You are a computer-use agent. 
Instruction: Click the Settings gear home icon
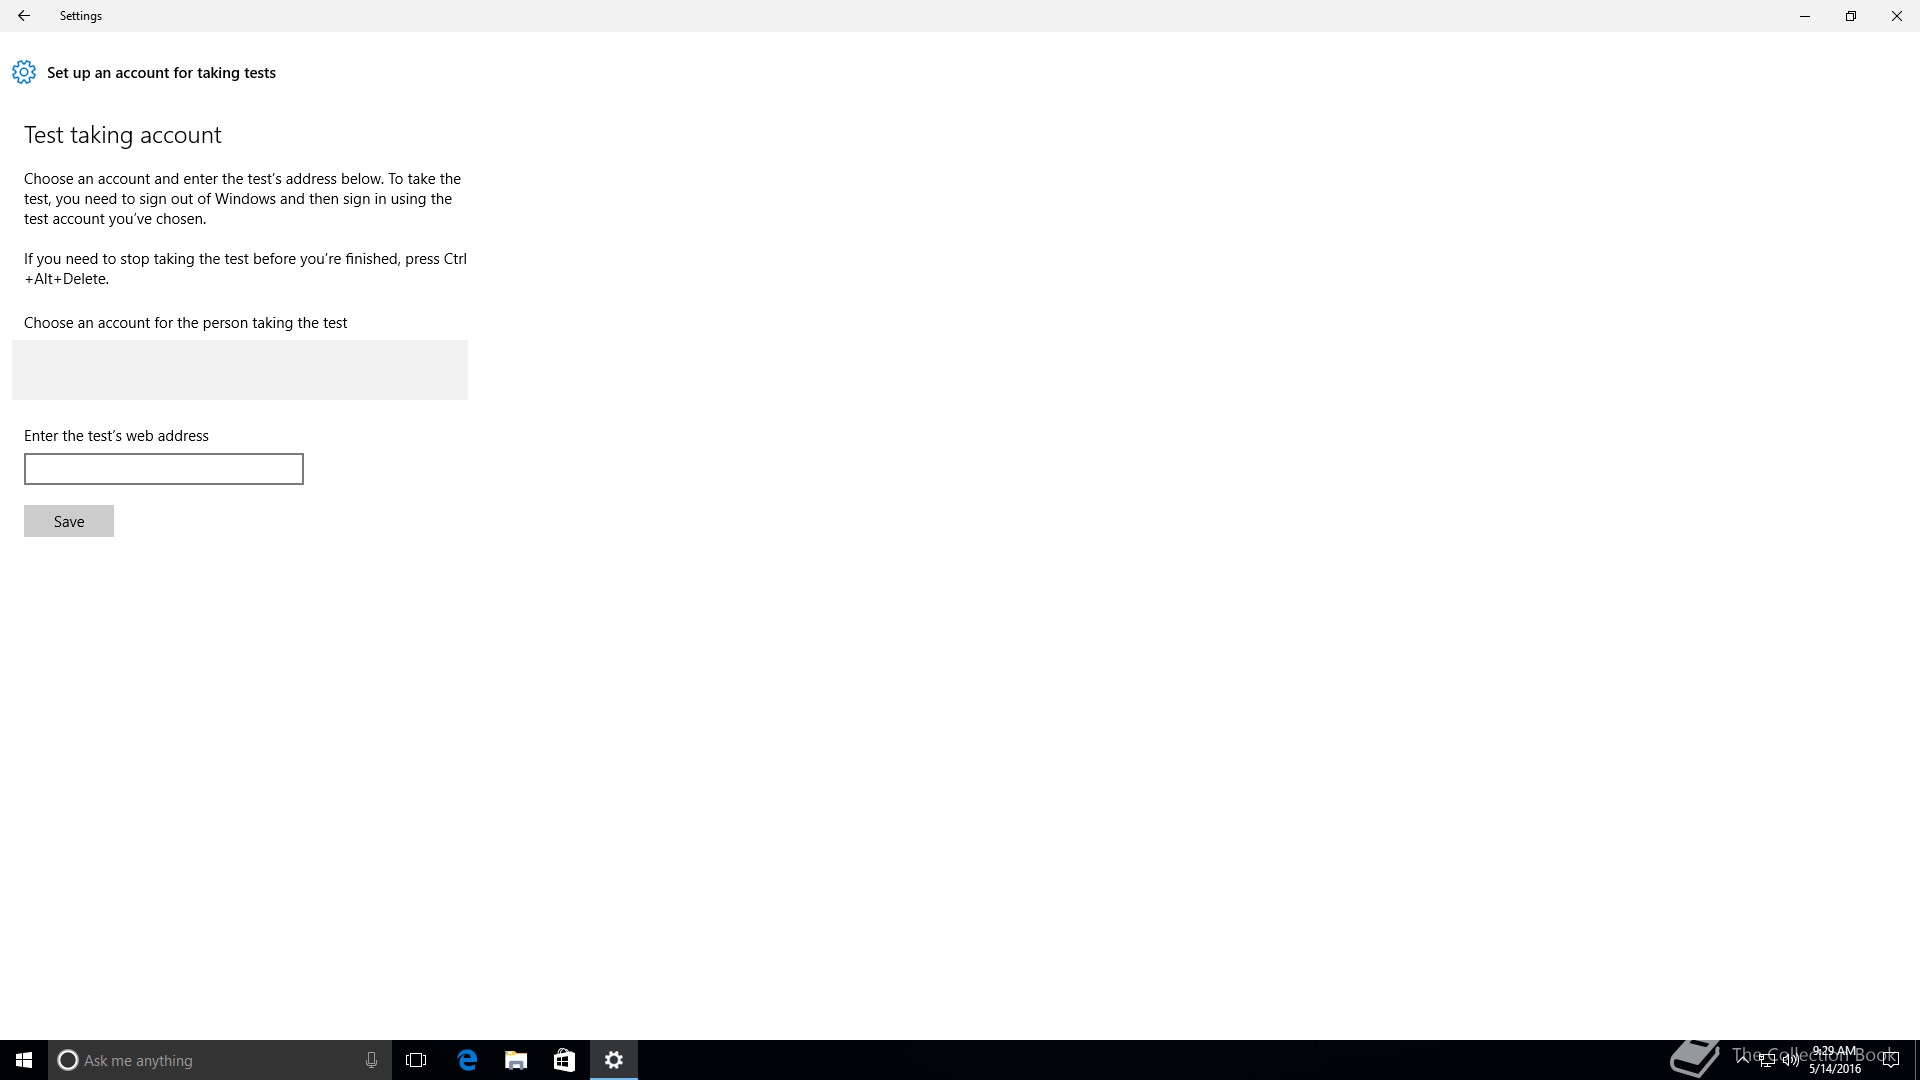click(24, 72)
